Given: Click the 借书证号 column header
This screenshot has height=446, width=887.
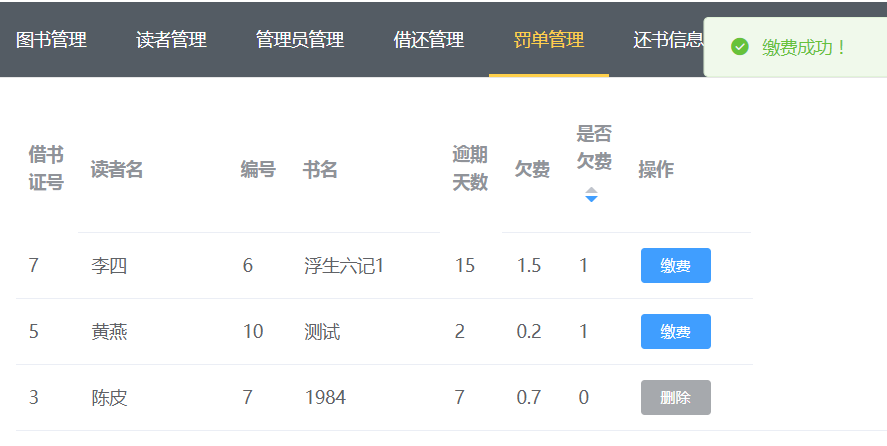Looking at the screenshot, I should pos(46,169).
